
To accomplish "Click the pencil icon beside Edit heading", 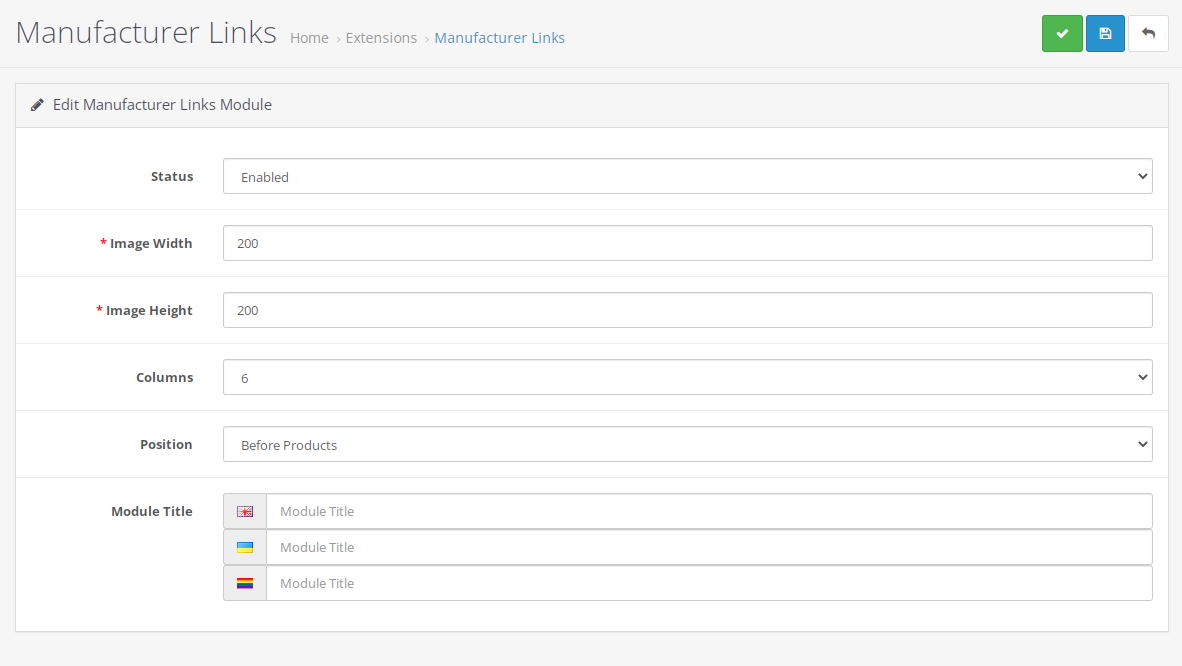I will point(37,105).
